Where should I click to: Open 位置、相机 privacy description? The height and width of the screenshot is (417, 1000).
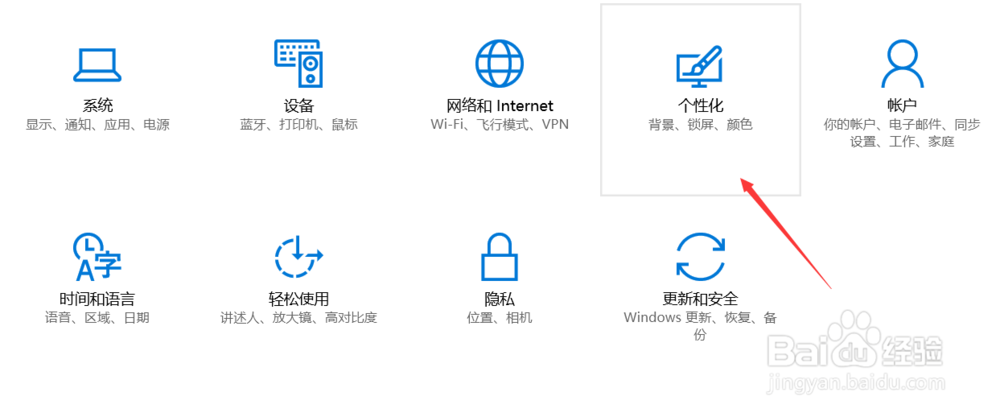499,317
